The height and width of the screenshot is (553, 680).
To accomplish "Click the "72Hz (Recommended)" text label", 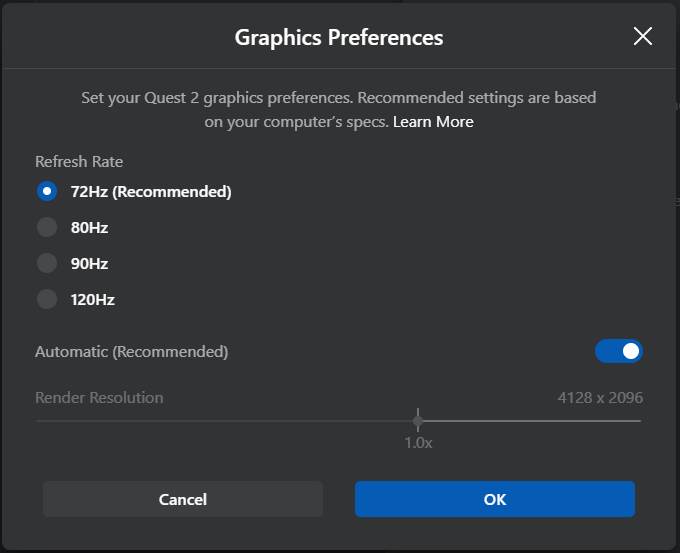I will [151, 191].
